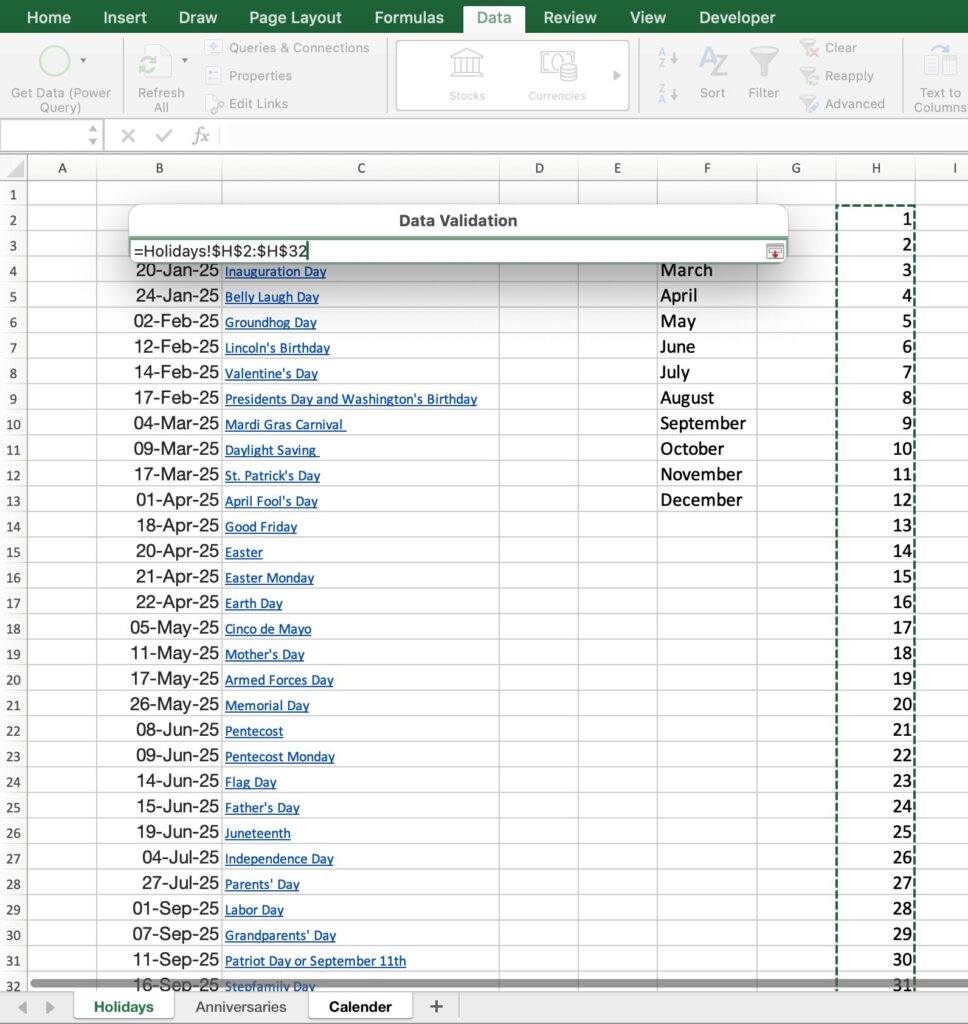The height and width of the screenshot is (1024, 968).
Task: Open the Sort dialog
Action: (x=713, y=72)
